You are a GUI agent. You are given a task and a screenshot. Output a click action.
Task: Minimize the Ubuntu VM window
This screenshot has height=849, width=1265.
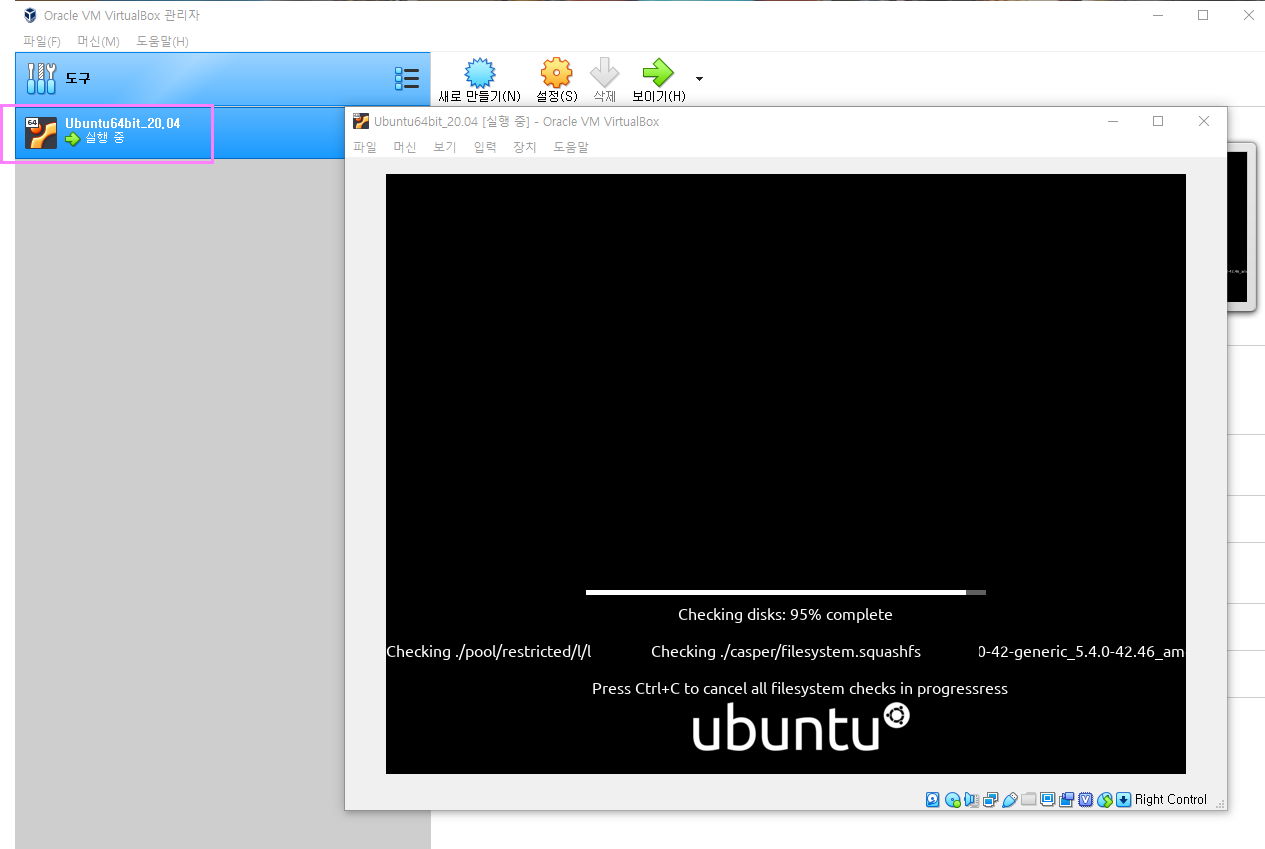1113,121
